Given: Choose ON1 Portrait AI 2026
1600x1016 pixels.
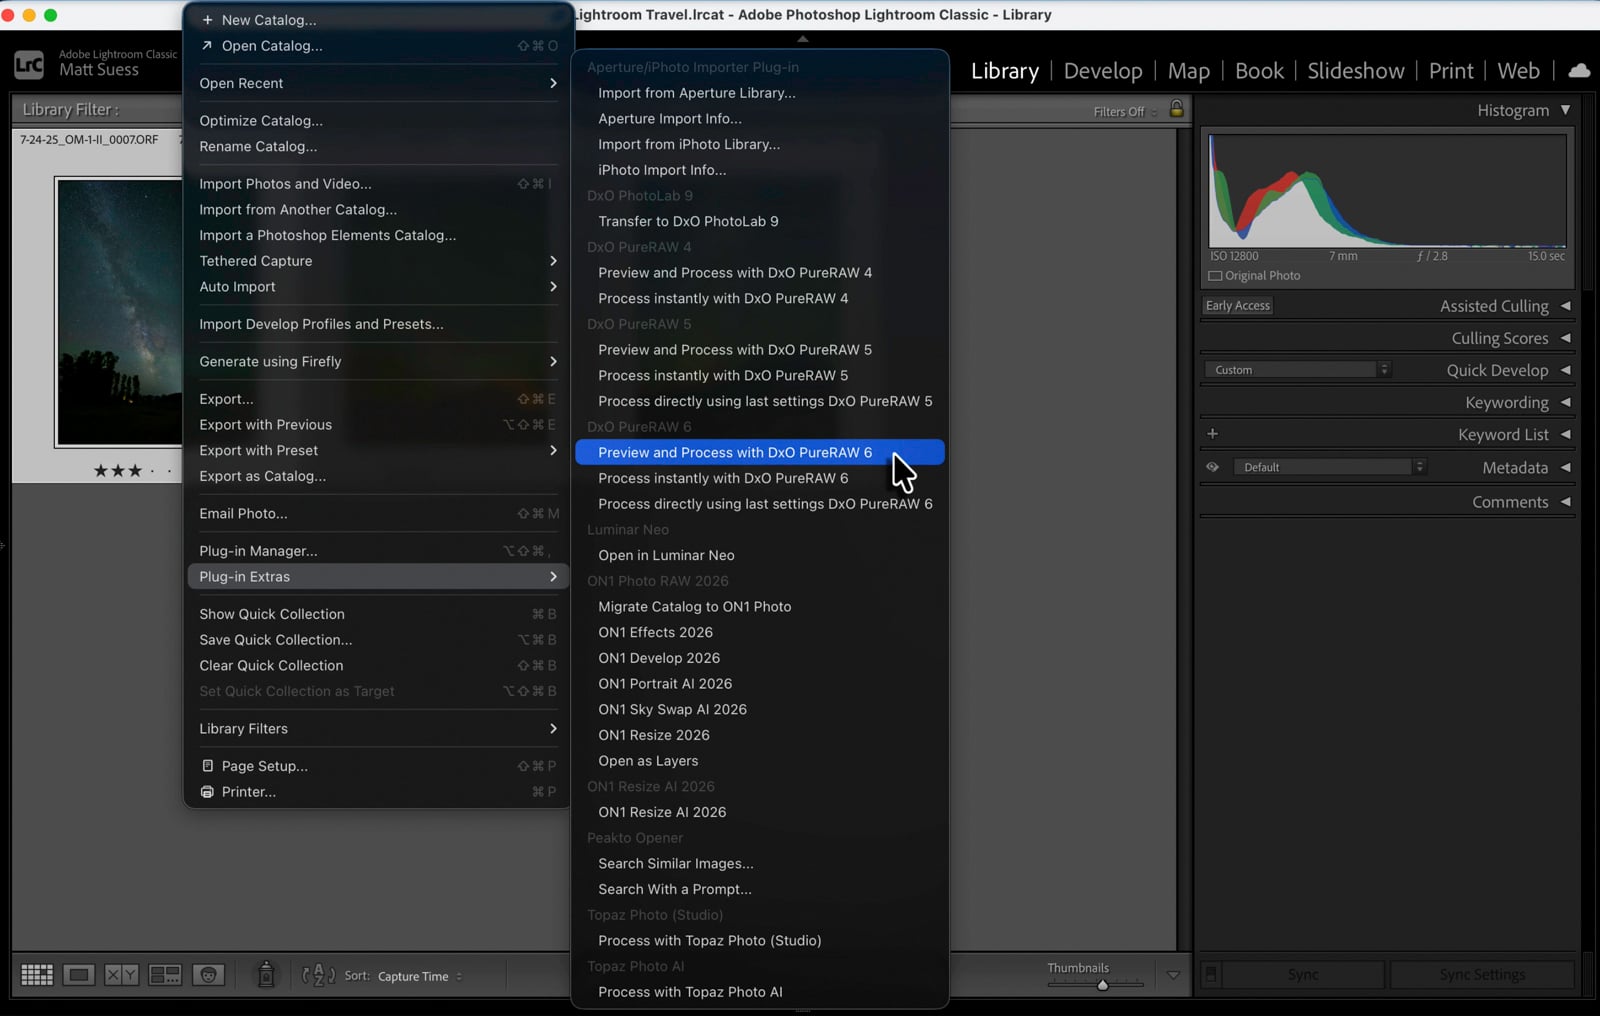Looking at the screenshot, I should (x=760, y=684).
